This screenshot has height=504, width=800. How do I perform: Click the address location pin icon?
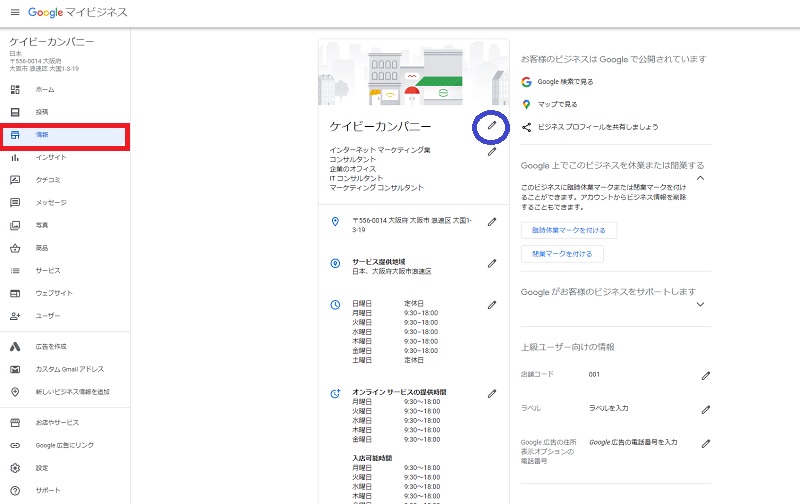[x=335, y=221]
